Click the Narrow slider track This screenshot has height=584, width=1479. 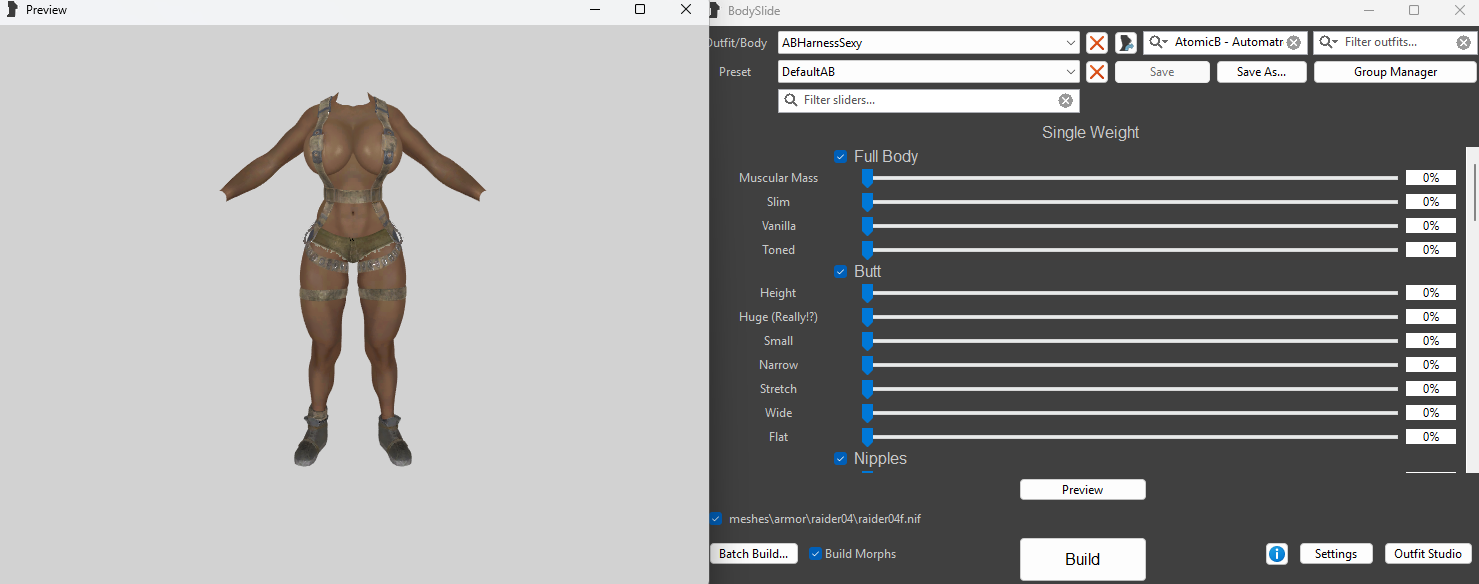coord(1130,365)
